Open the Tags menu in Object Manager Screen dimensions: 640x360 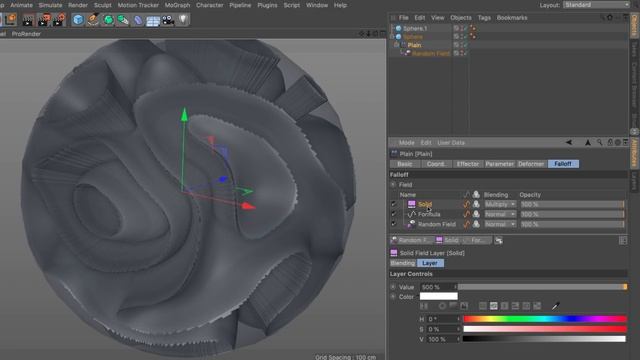(x=484, y=18)
